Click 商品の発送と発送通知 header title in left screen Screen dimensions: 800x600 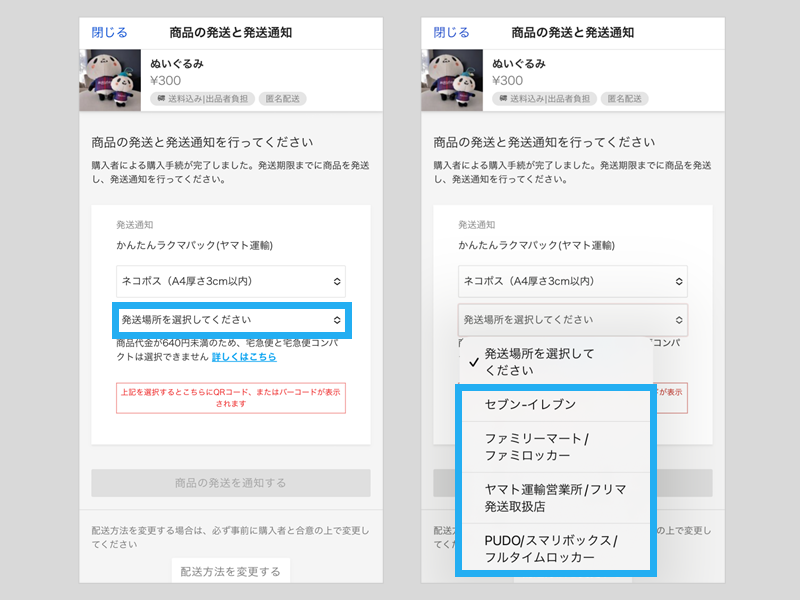coord(231,33)
